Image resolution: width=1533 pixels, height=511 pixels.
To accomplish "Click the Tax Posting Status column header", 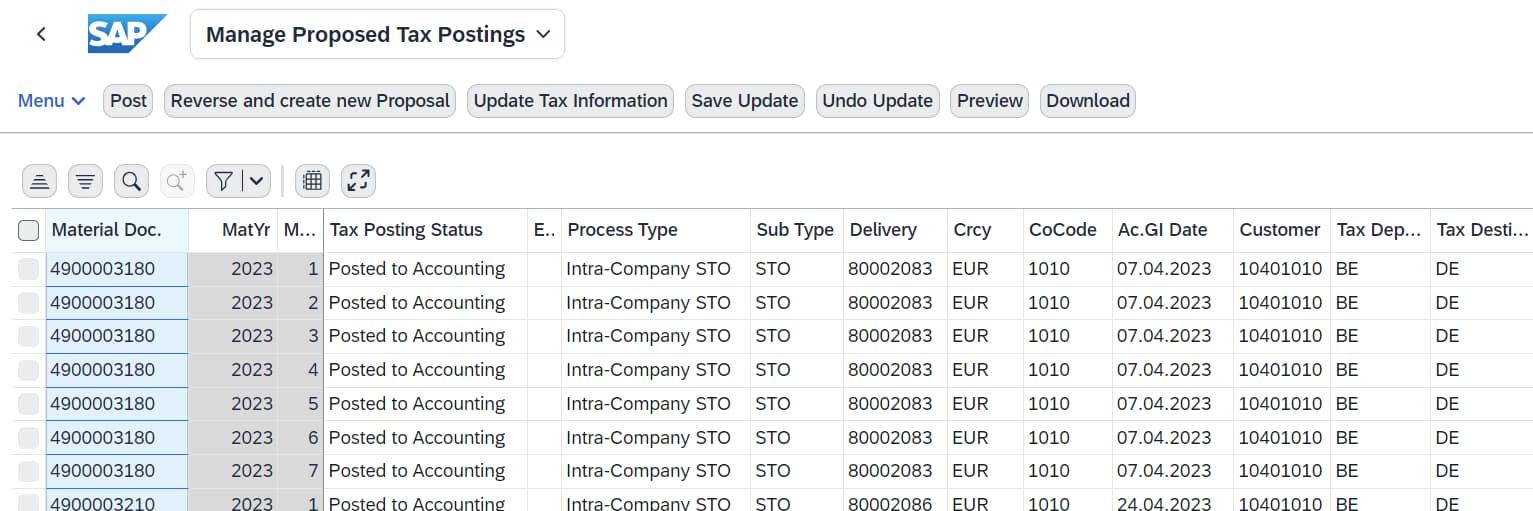I will (x=406, y=230).
